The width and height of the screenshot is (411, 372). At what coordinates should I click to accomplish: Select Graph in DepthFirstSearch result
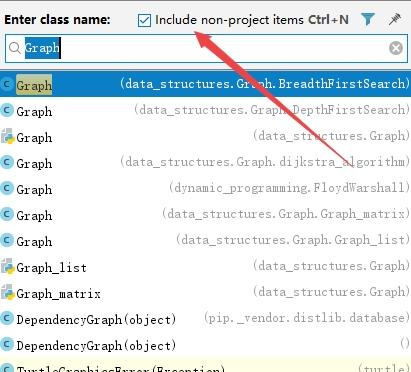[x=205, y=110]
